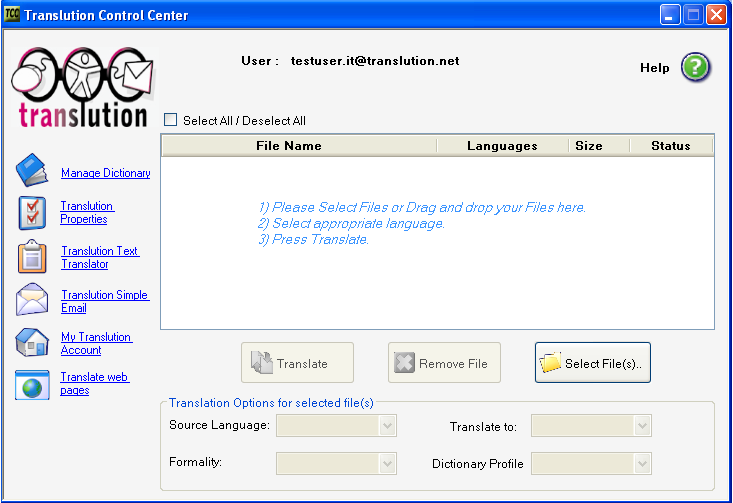Click the Help text label
Screen dimensions: 733x503
[654, 68]
